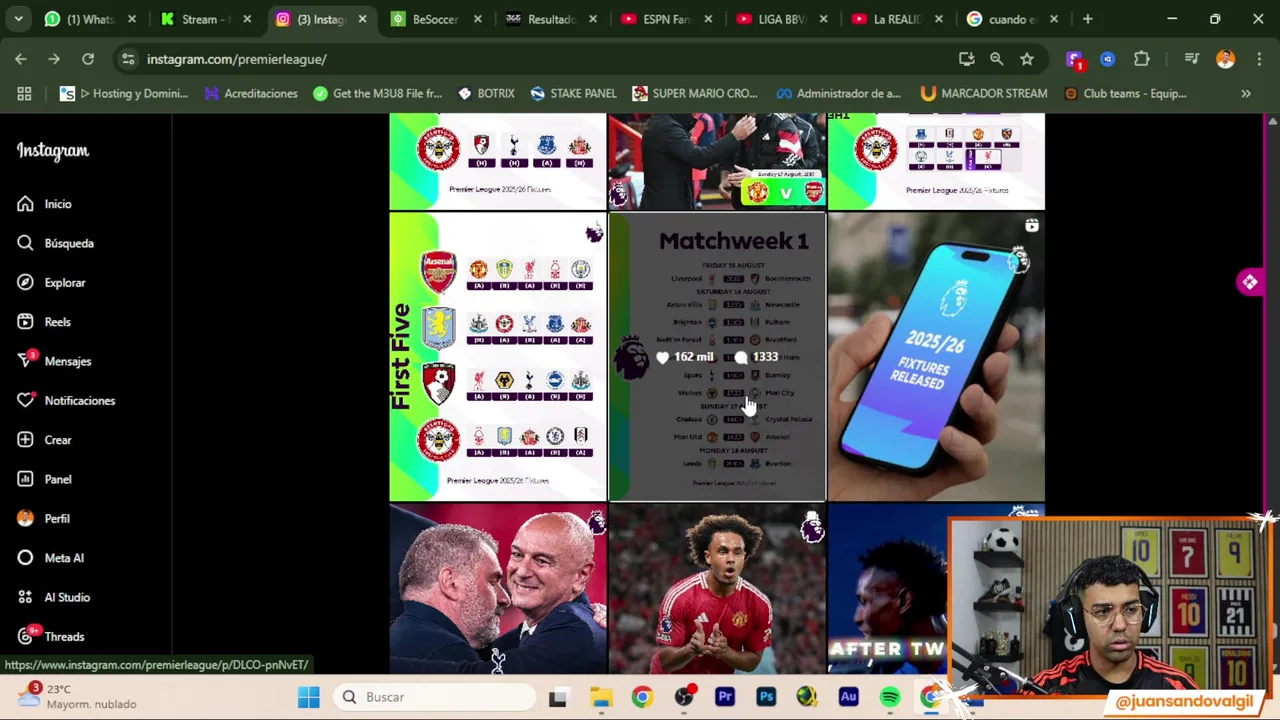Open Búsqueda in the Instagram sidebar
This screenshot has width=1280, height=720.
coord(55,243)
